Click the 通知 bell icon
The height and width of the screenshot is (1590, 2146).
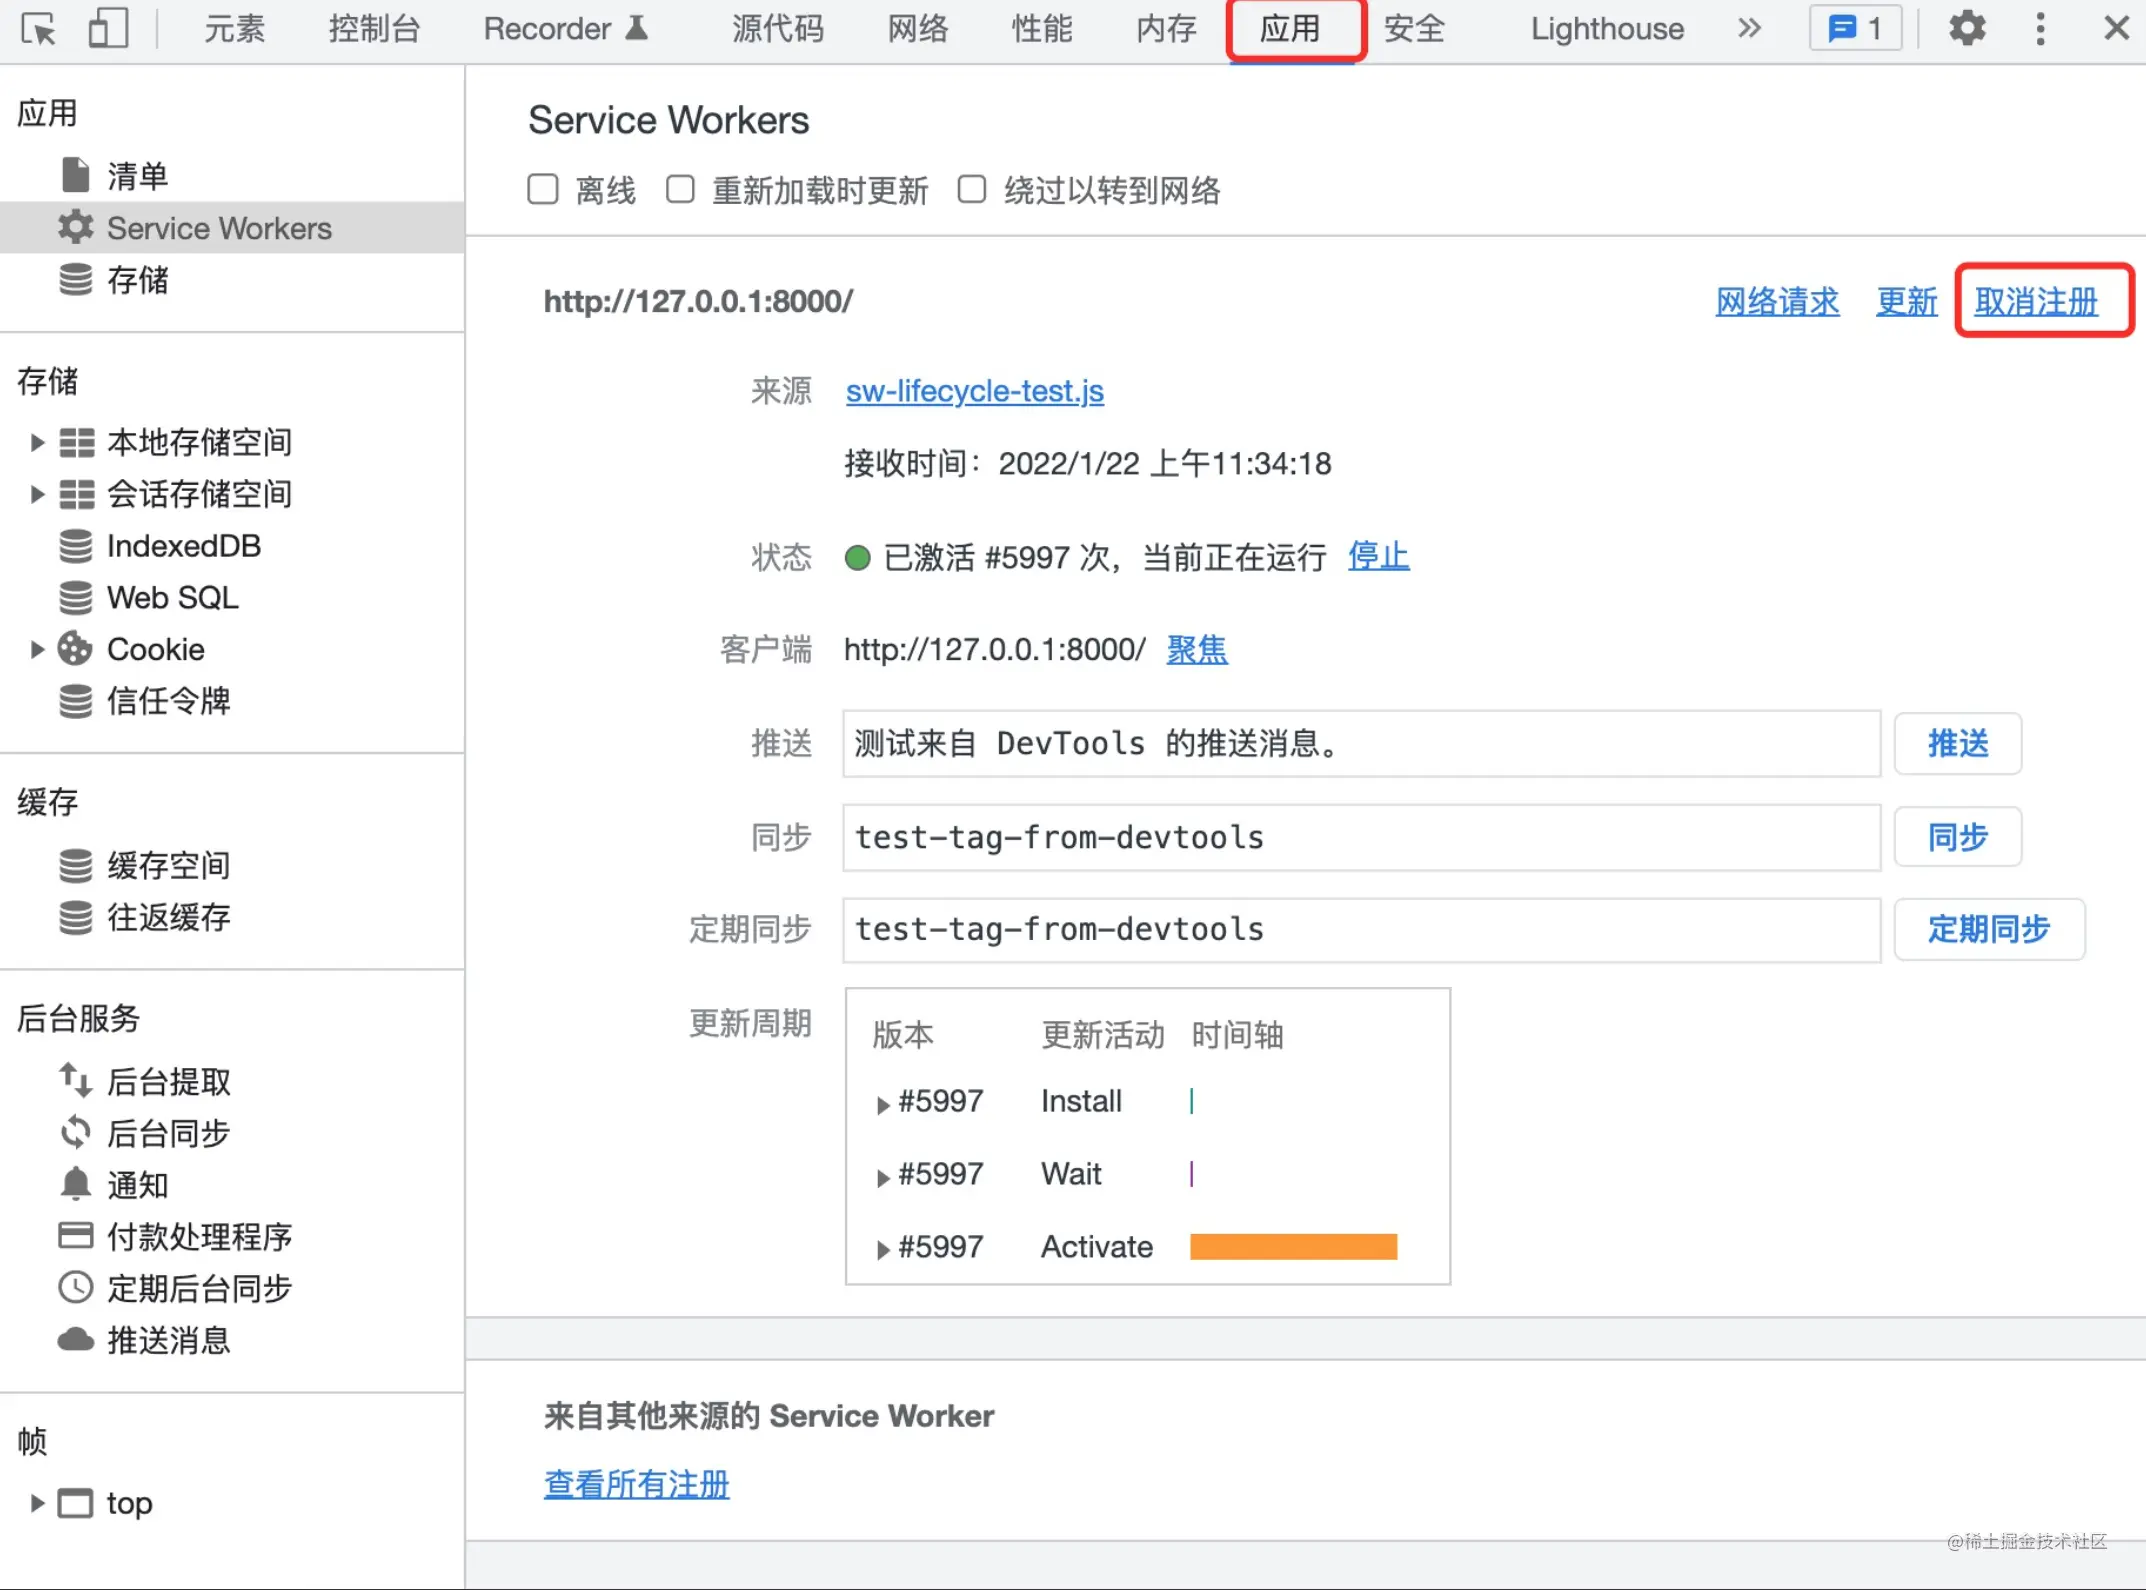coord(76,1183)
